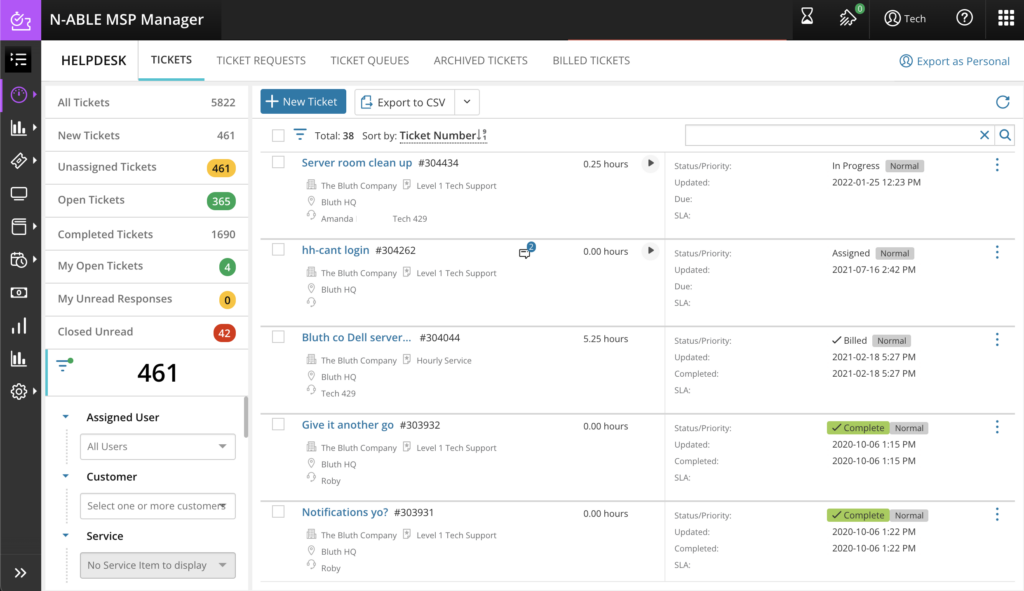Click the filter icon next to Total

tap(300, 135)
